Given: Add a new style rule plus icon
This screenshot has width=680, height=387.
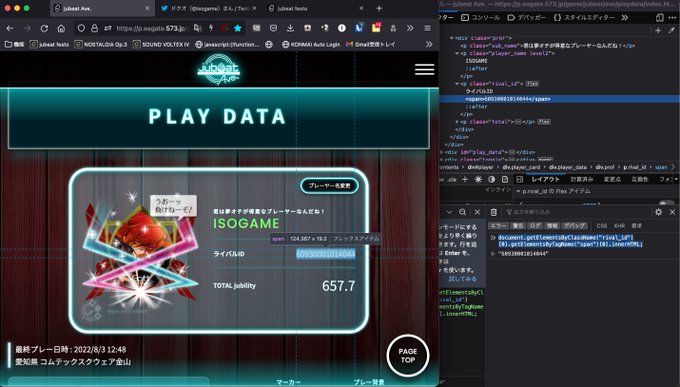Looking at the screenshot, I should (465, 179).
